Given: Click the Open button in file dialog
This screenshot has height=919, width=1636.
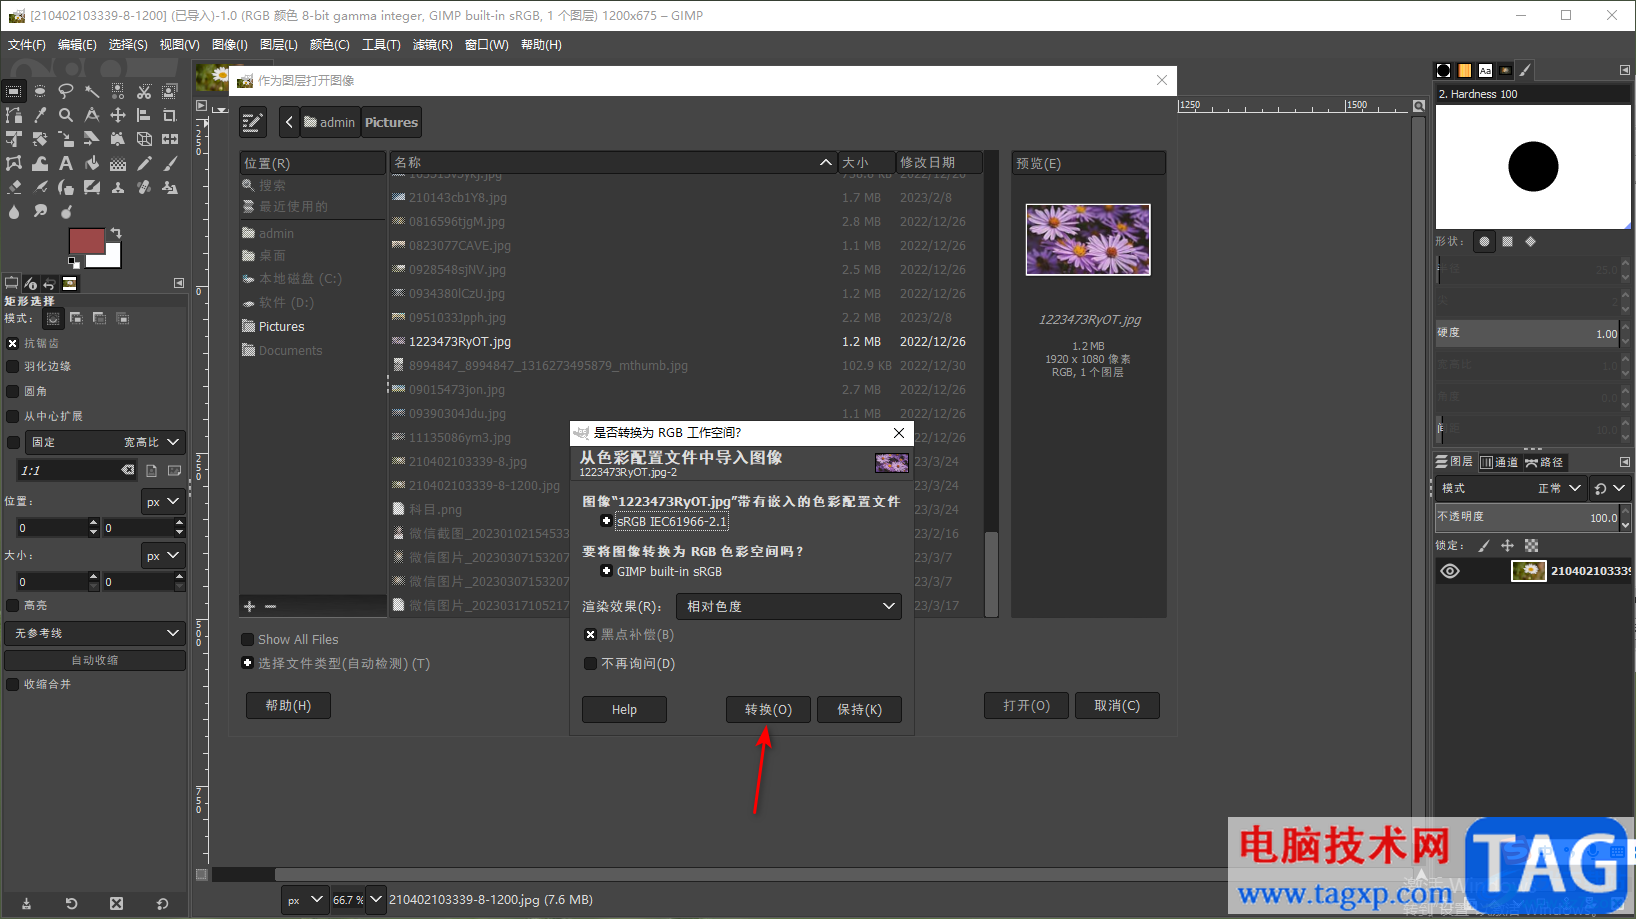Looking at the screenshot, I should 1026,705.
